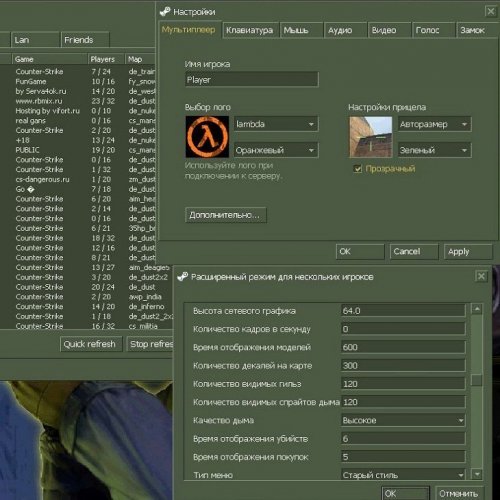This screenshot has width=500, height=500.
Task: Select the Hosting by vifort.ru server row
Action: click(x=78, y=111)
